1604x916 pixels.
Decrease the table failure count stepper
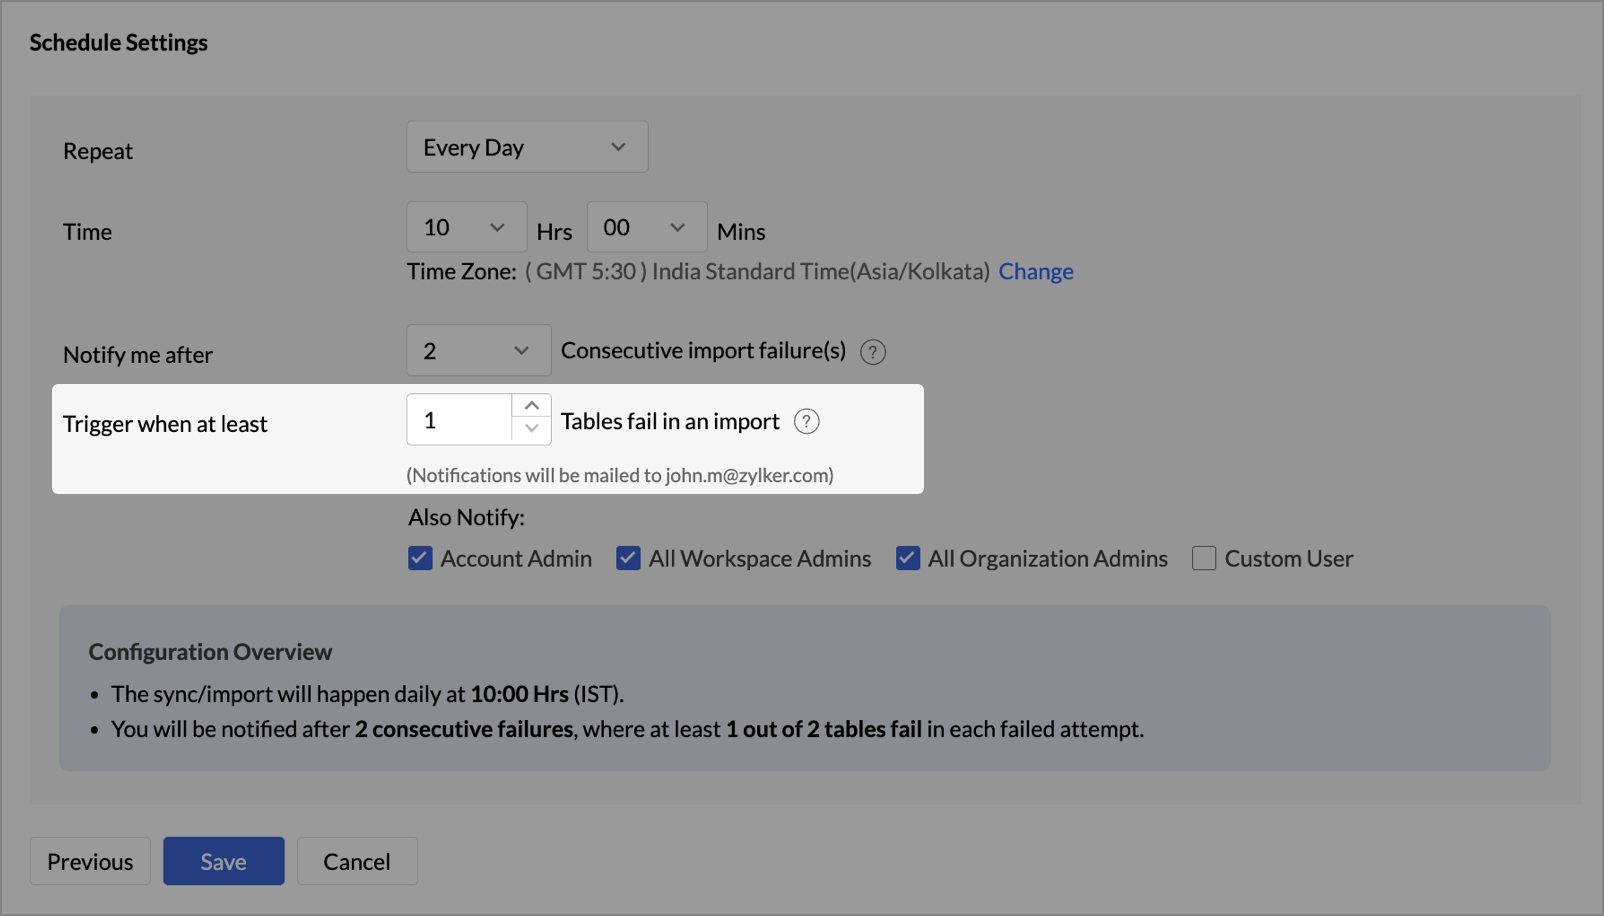[531, 430]
